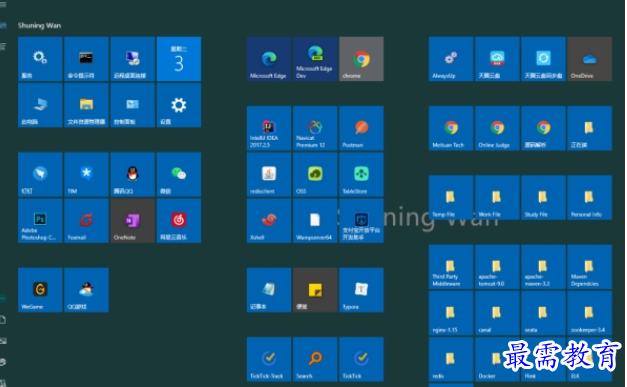Open the Notepad tile
This screenshot has height=387, width=627.
[x=269, y=290]
